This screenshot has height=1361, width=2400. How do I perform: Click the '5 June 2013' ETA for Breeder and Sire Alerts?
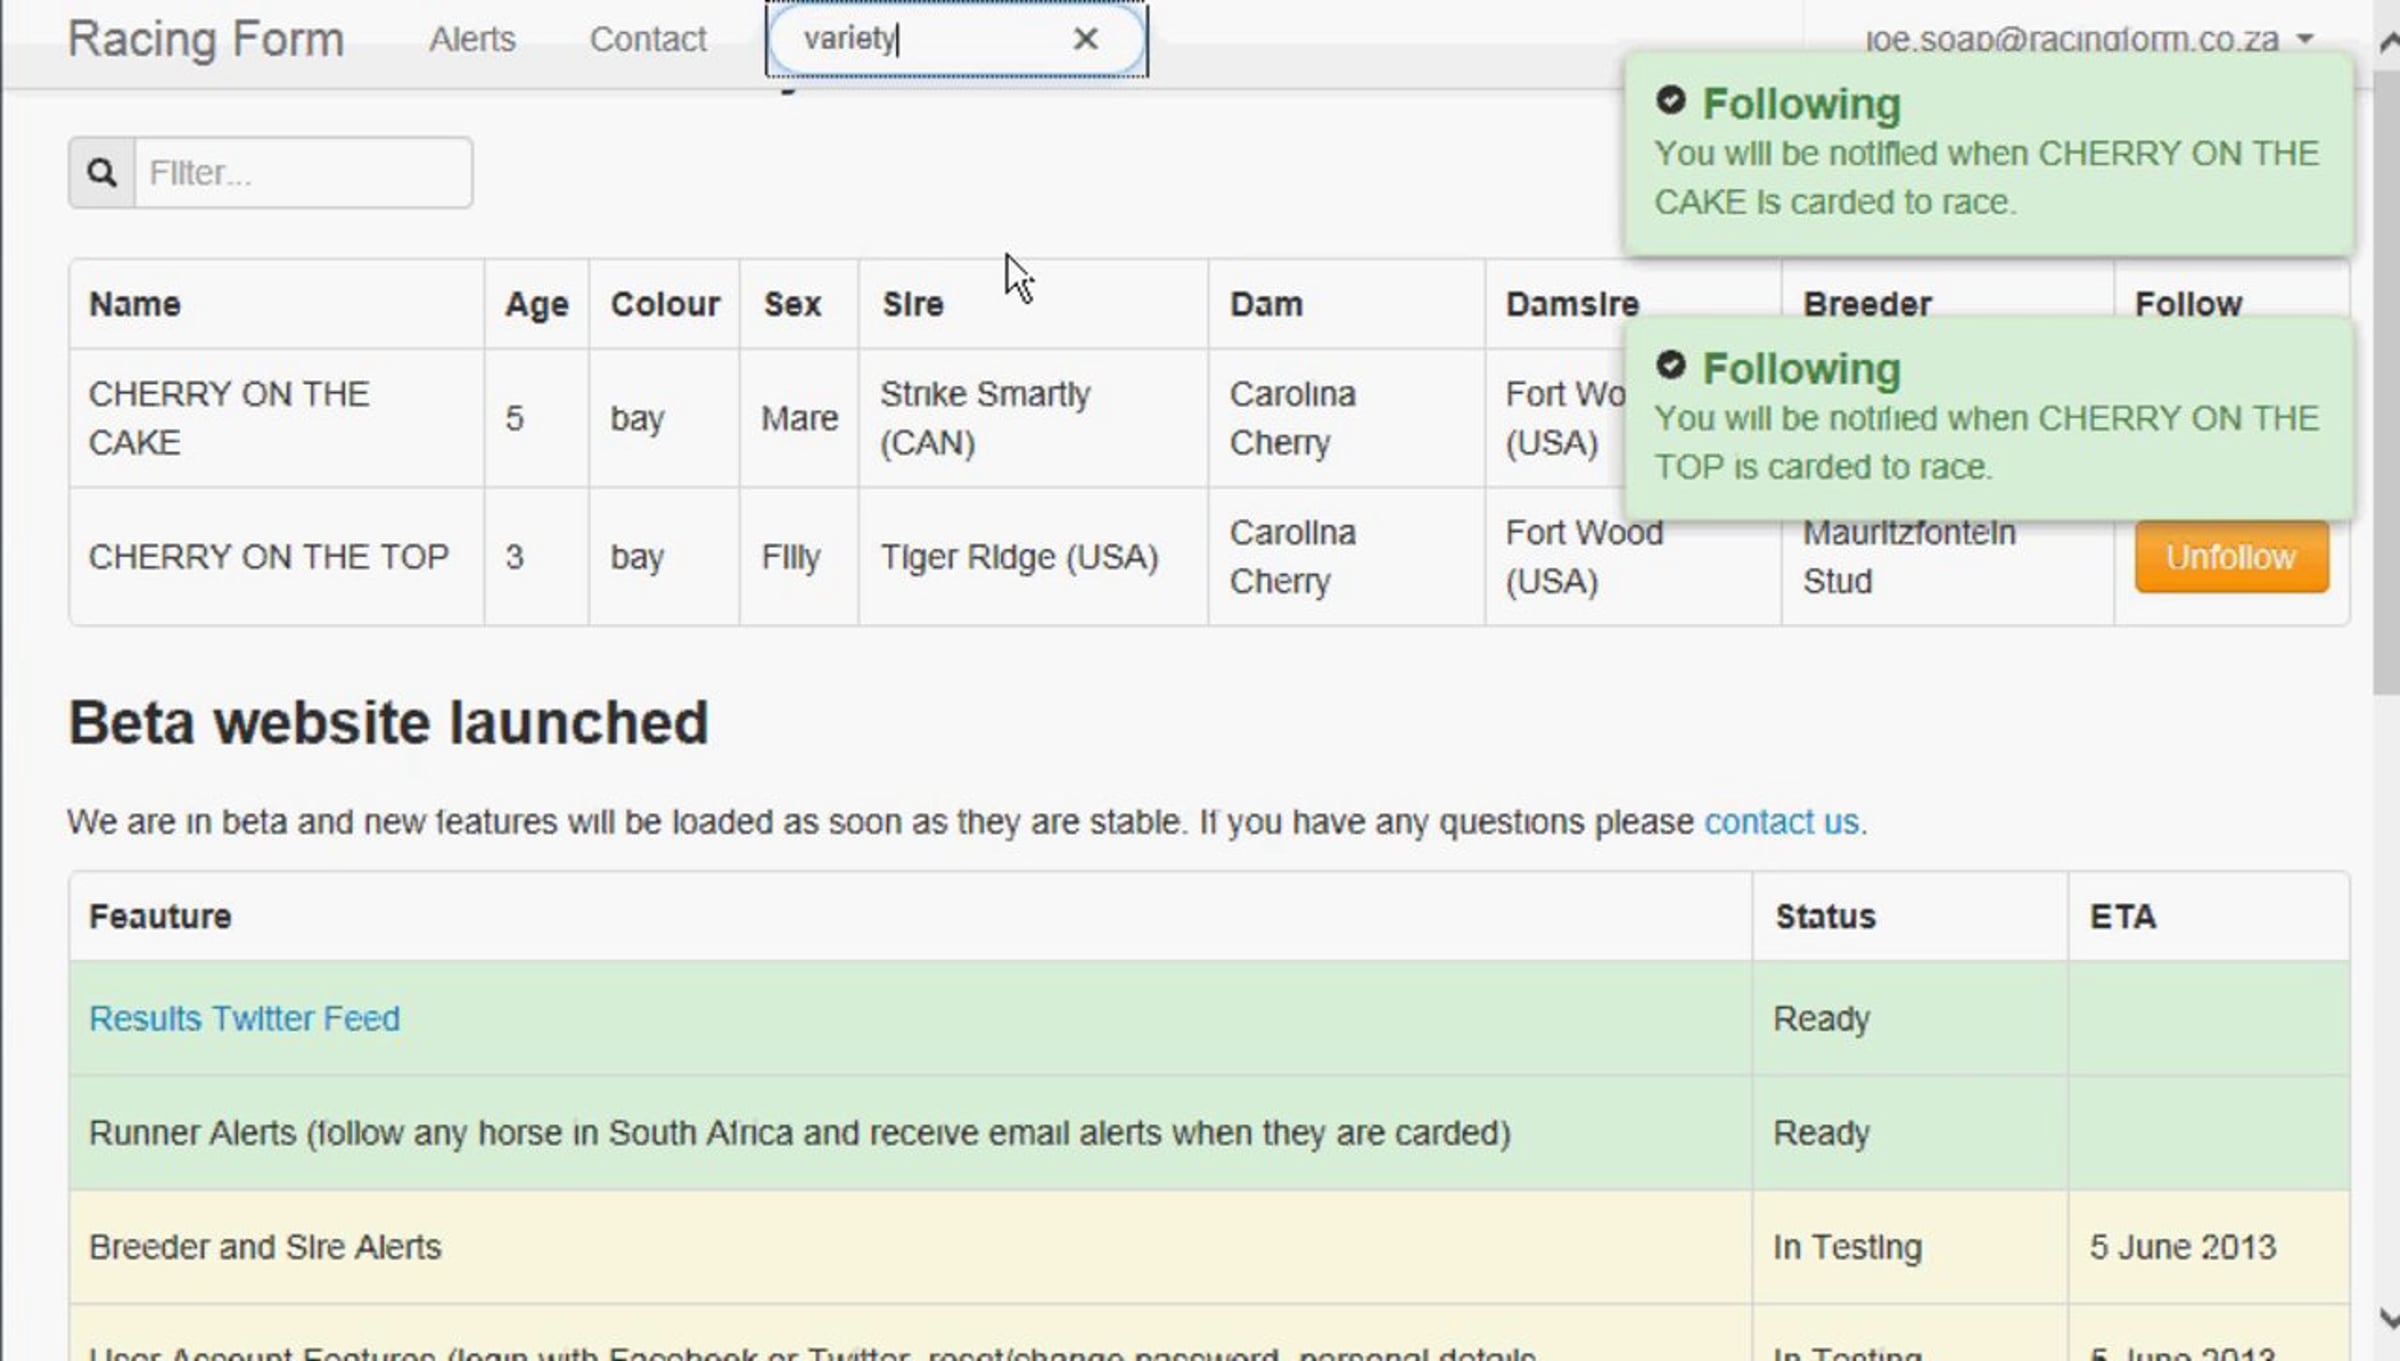[2183, 1247]
